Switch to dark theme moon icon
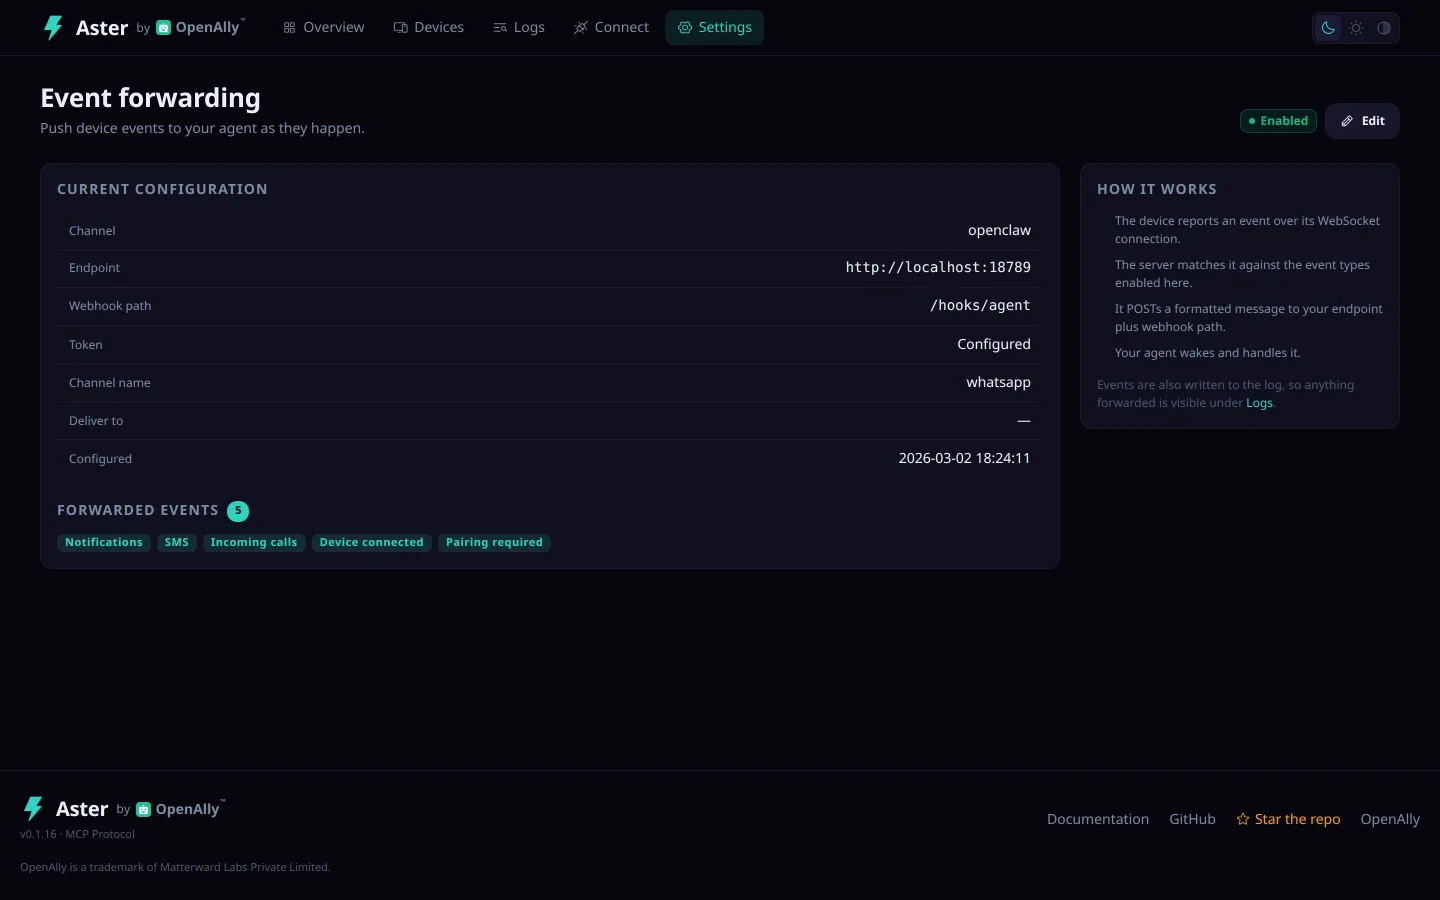 [x=1328, y=28]
